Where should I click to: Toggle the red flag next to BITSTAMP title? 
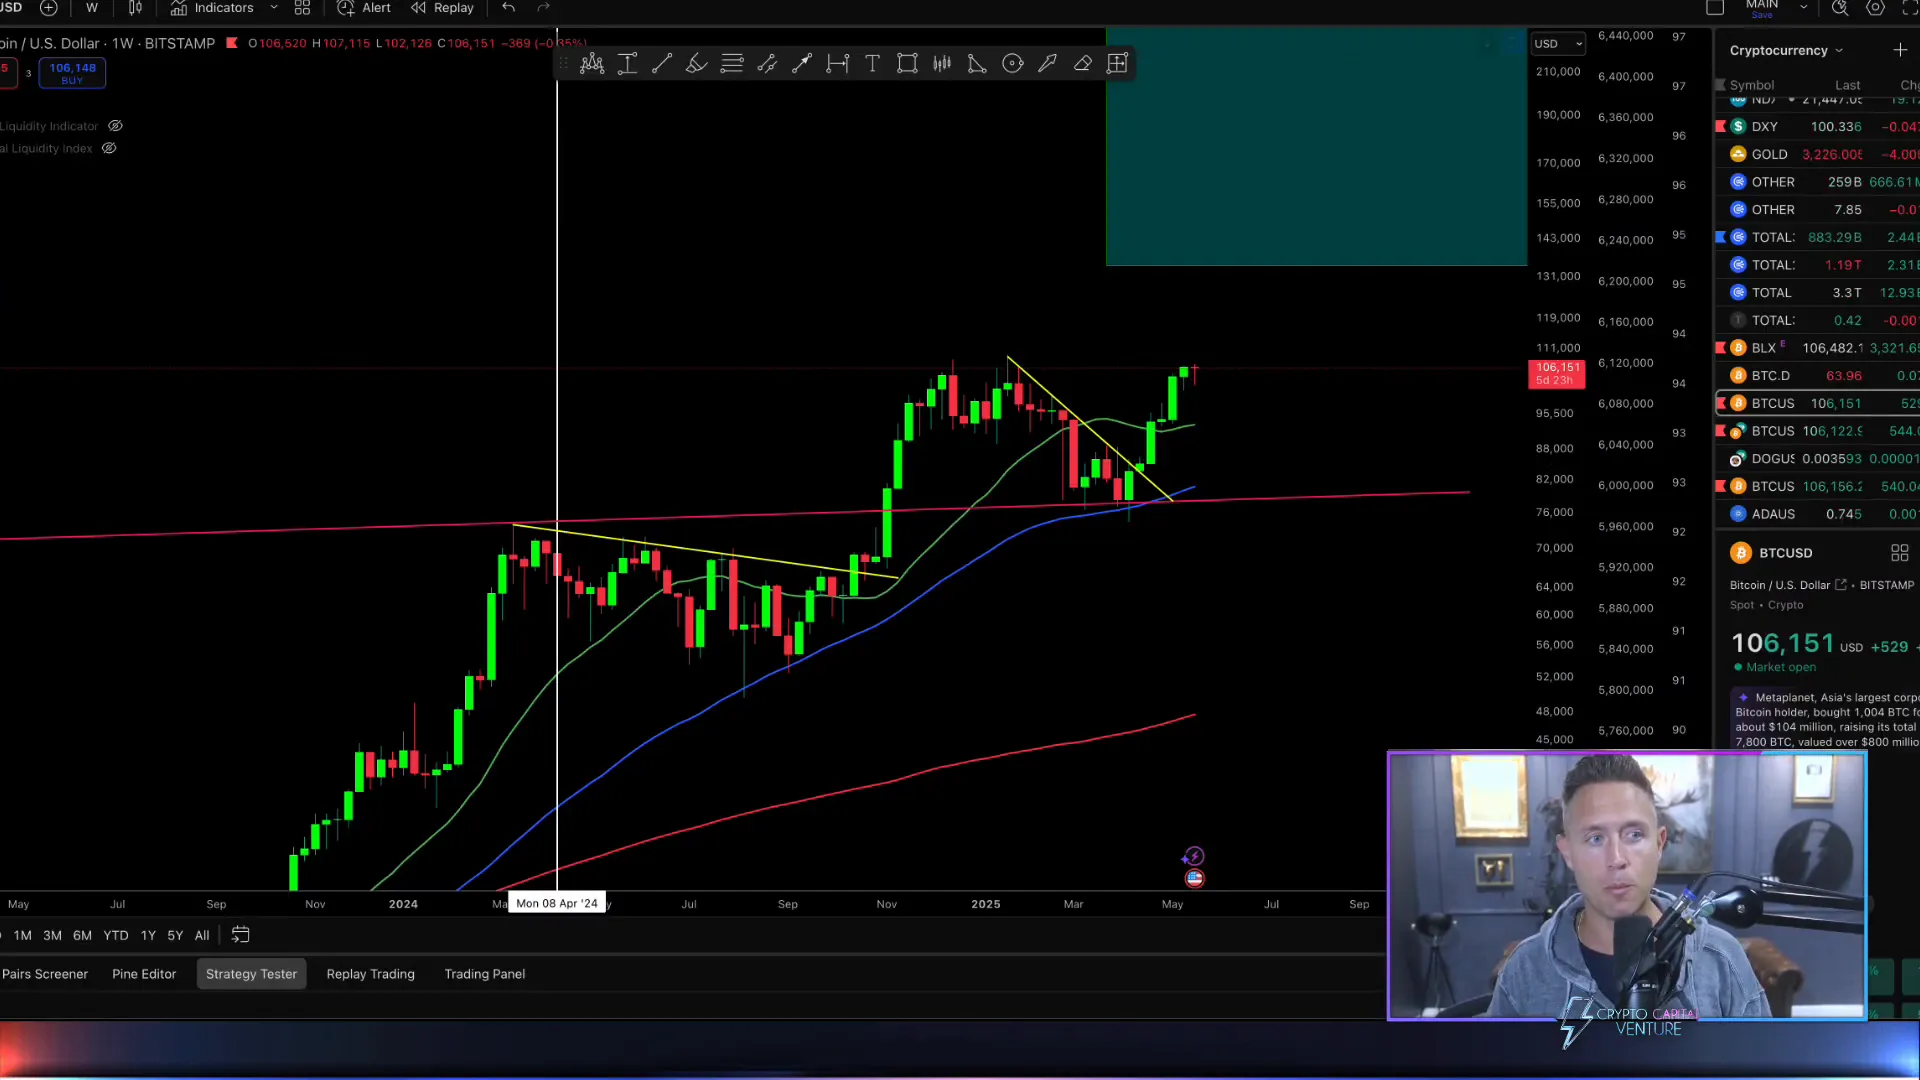pos(232,43)
